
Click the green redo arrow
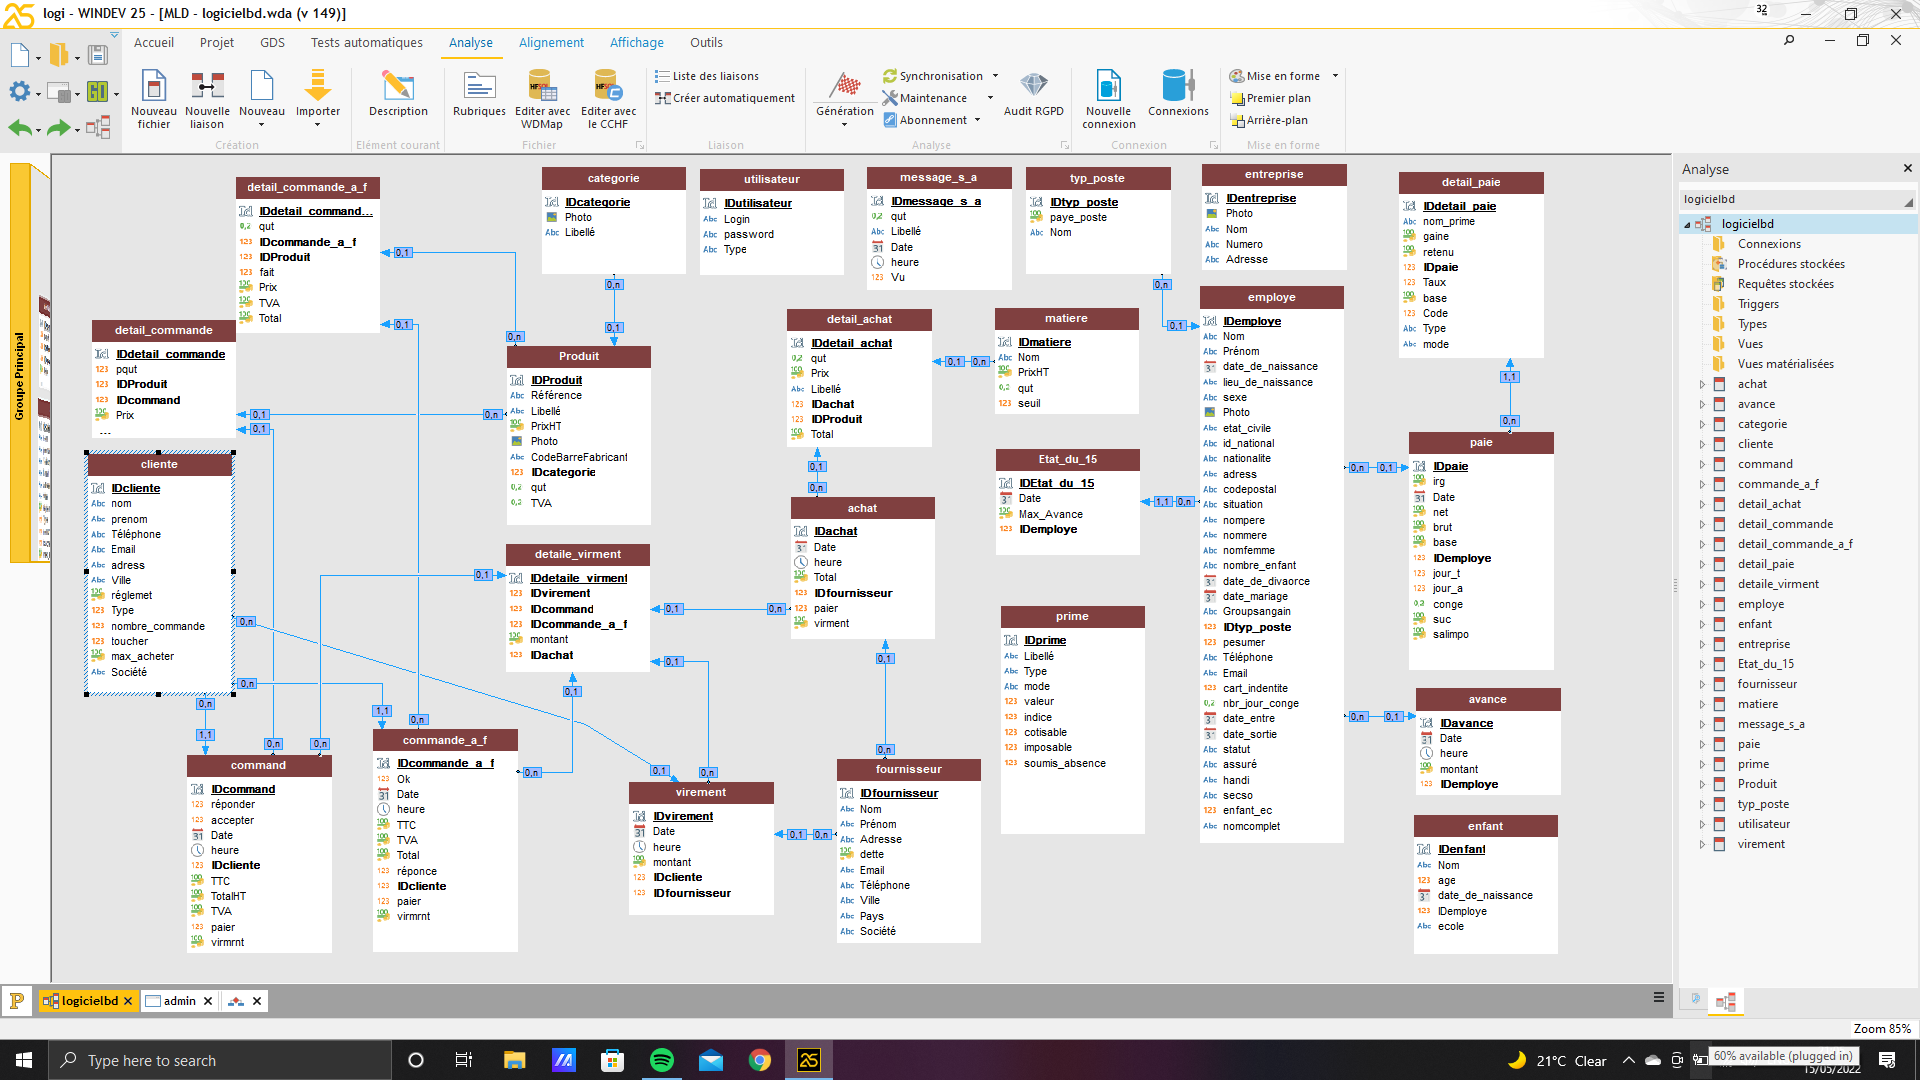point(59,127)
